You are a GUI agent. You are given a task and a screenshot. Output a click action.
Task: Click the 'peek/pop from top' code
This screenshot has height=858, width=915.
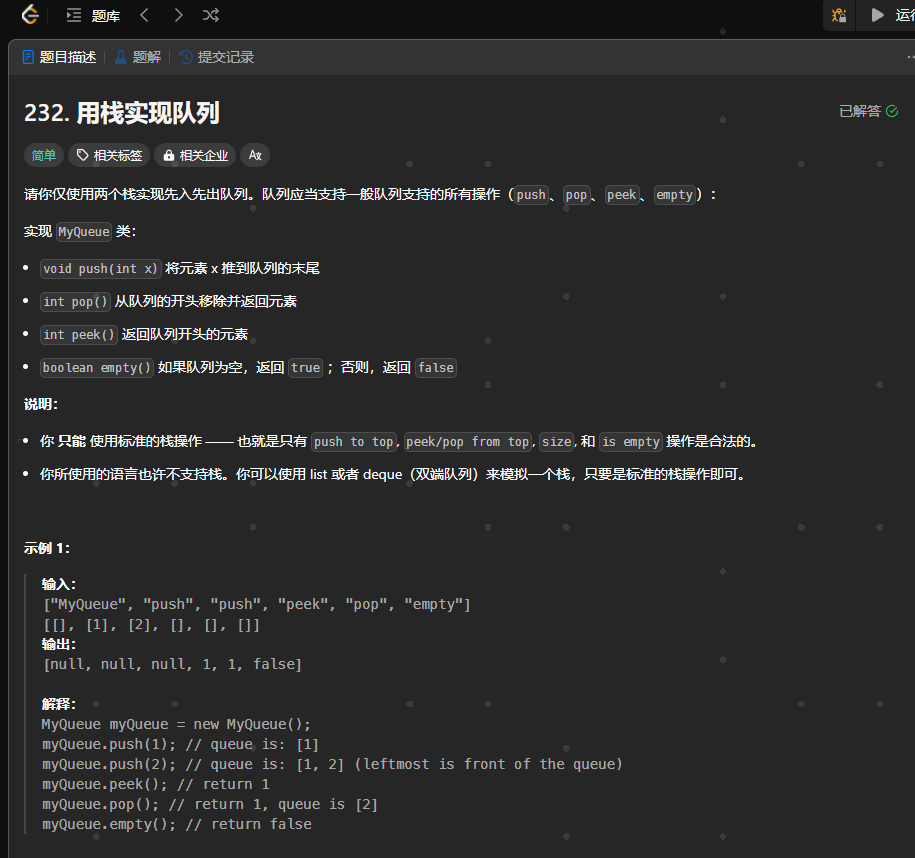click(x=467, y=442)
